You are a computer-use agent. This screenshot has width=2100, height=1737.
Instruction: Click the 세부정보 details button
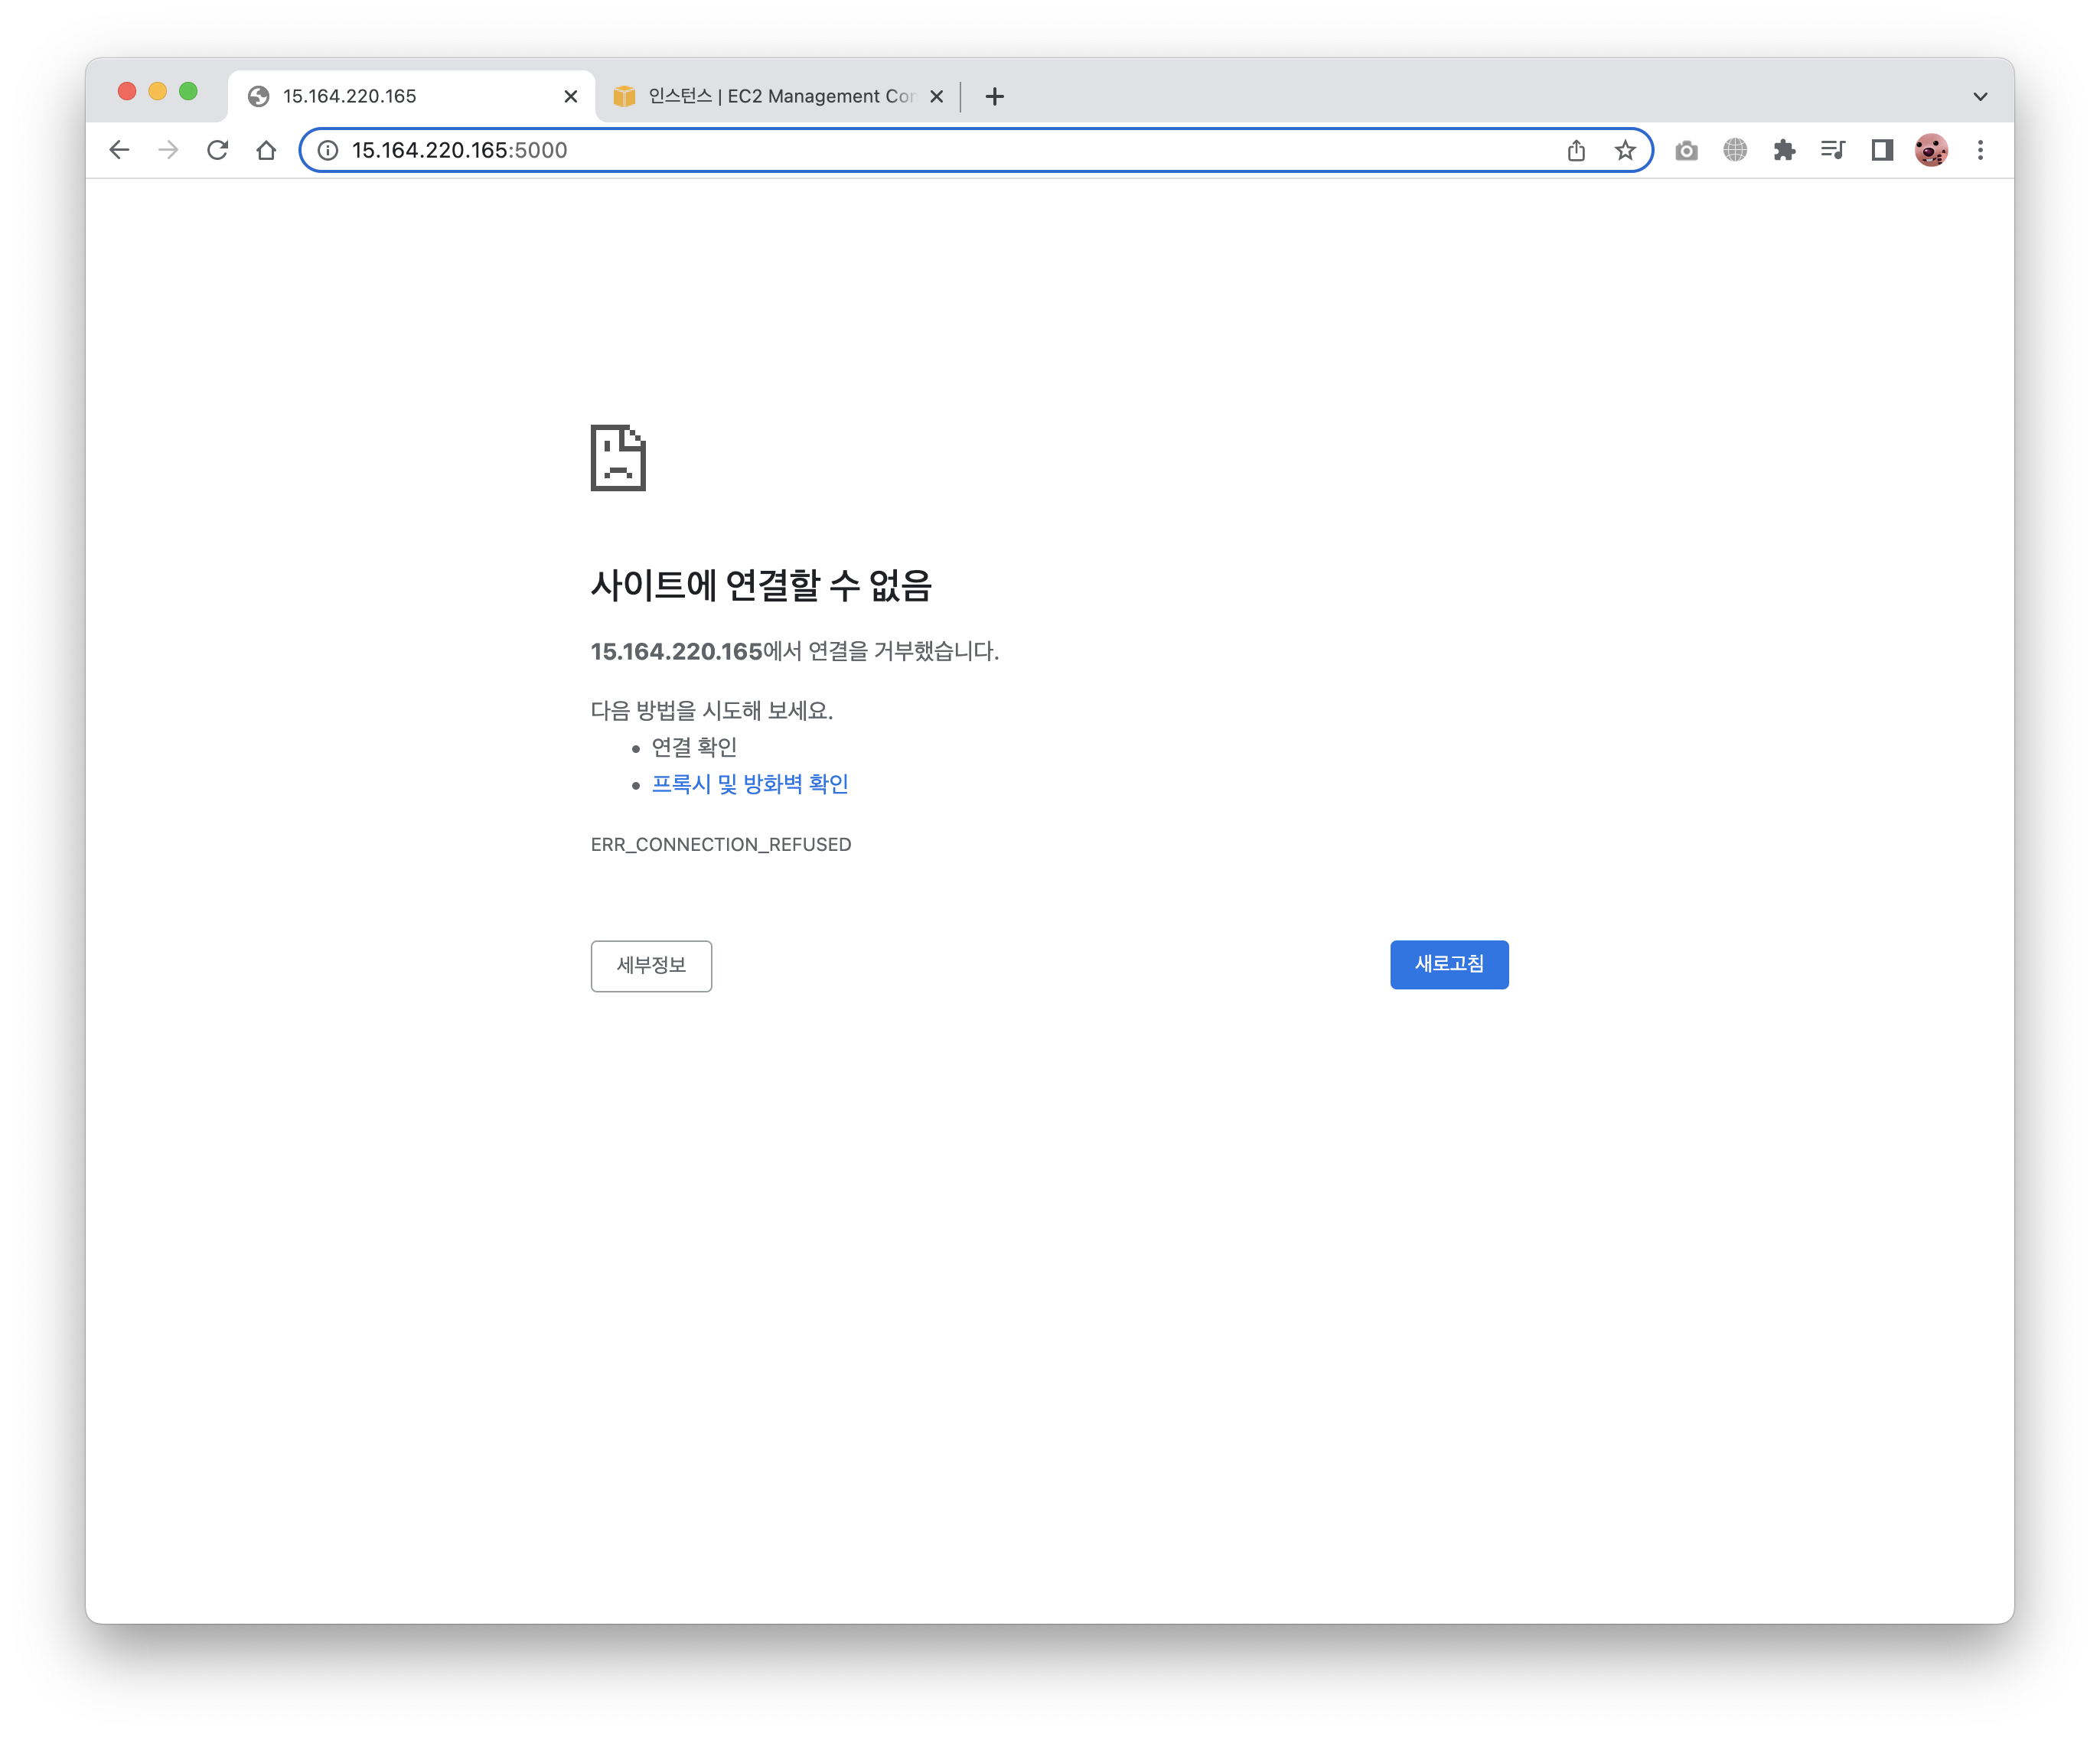[x=651, y=966]
